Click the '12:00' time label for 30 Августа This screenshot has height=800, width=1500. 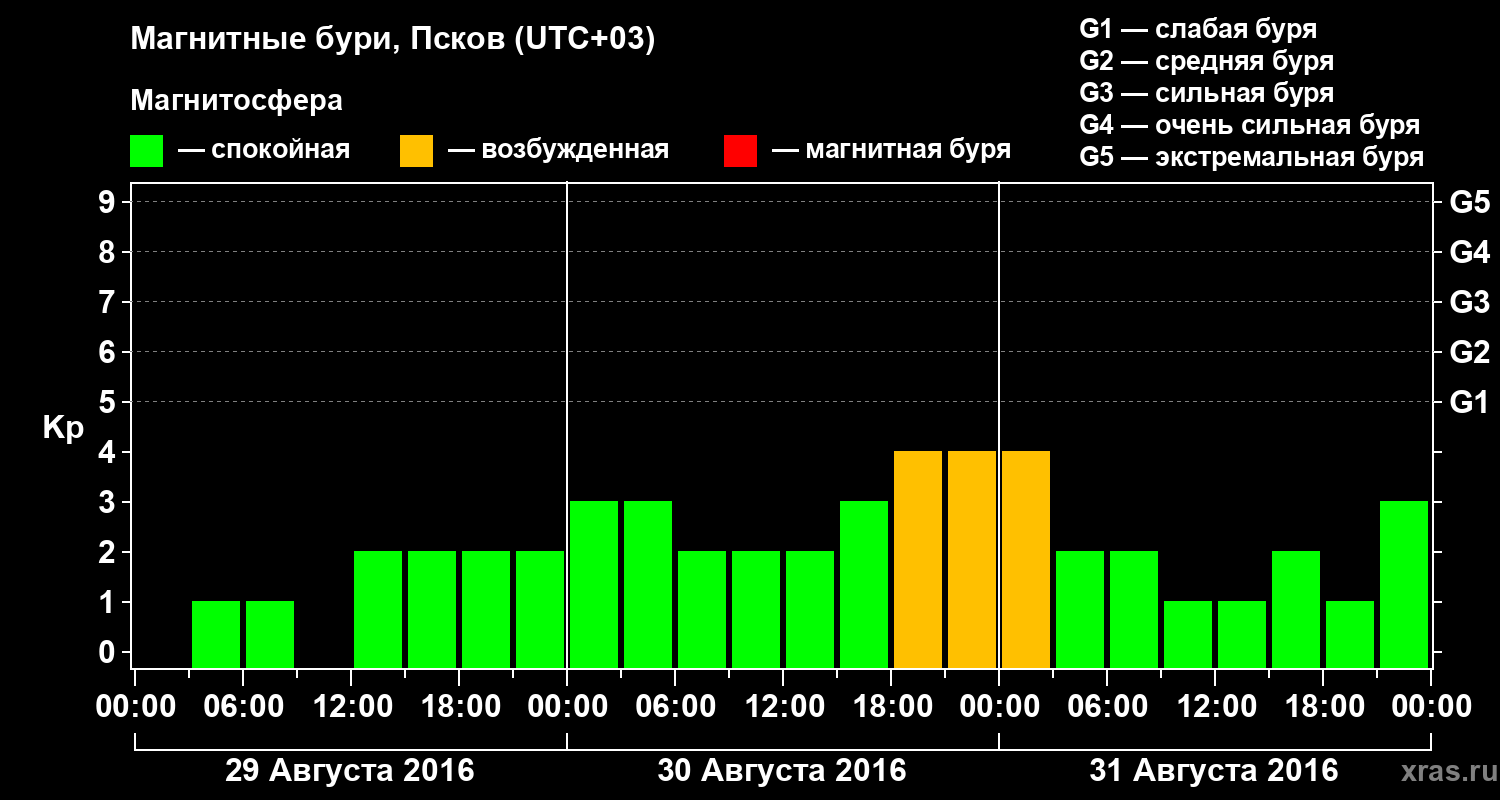pos(783,706)
